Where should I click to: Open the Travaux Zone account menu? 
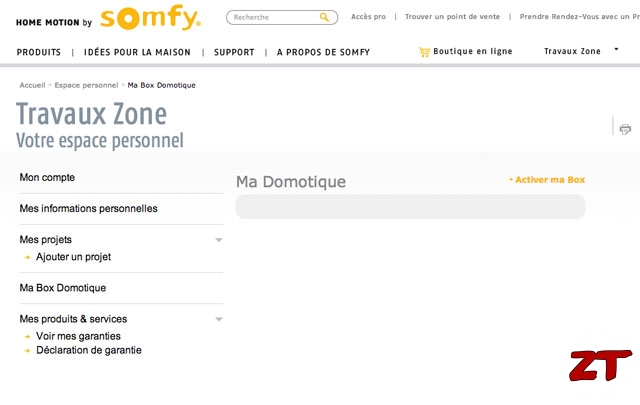tap(572, 51)
